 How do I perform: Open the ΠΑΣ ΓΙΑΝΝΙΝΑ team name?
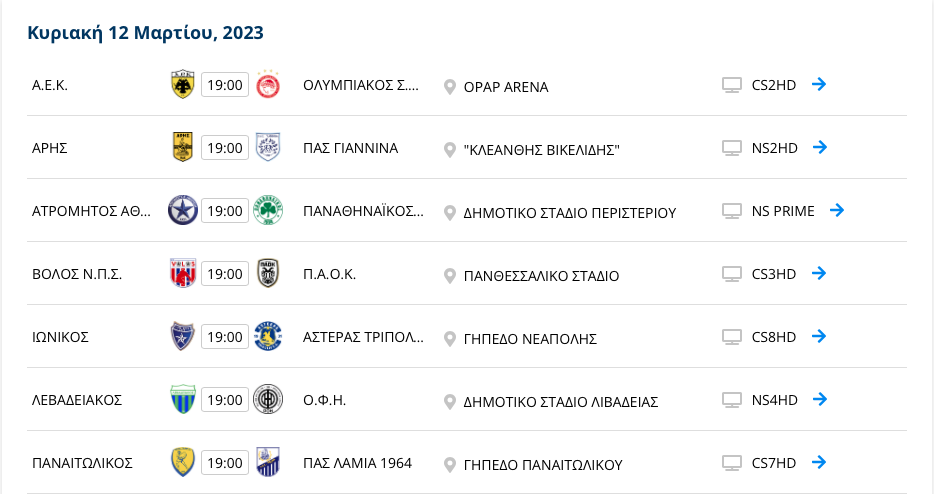pos(350,148)
